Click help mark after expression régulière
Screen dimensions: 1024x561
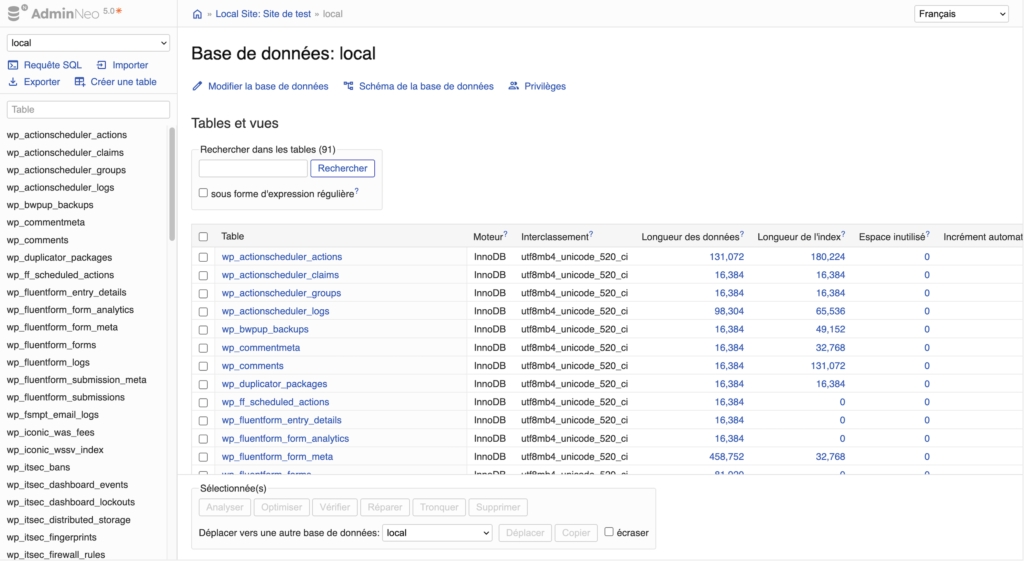tap(357, 191)
